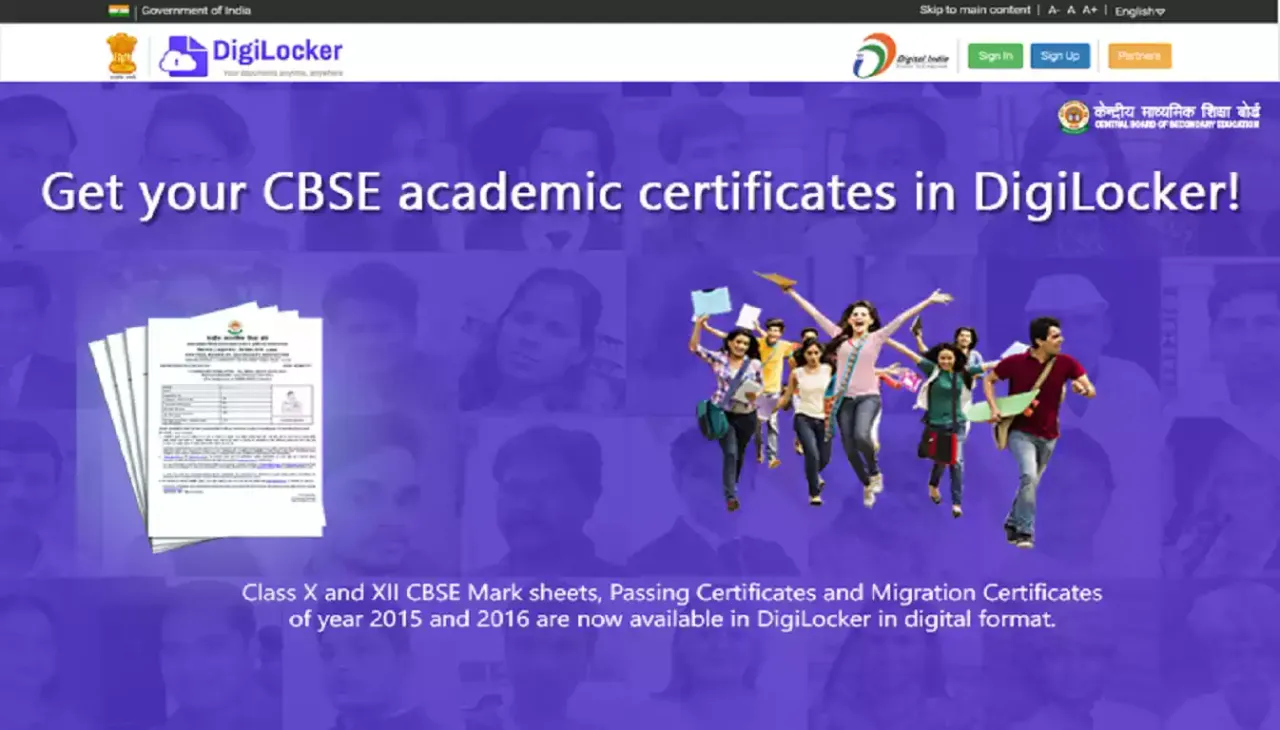Image resolution: width=1280 pixels, height=730 pixels.
Task: Click the mark sheet documents image
Action: pos(208,427)
